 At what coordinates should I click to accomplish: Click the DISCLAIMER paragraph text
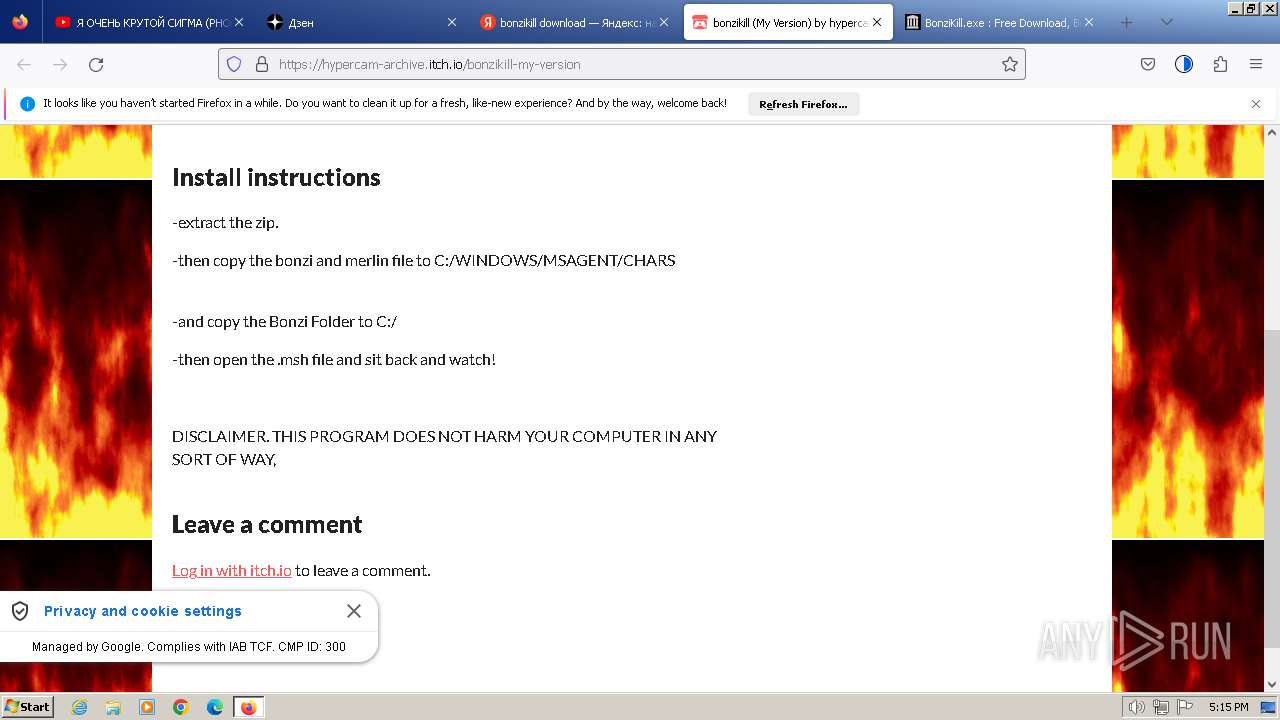pyautogui.click(x=444, y=448)
